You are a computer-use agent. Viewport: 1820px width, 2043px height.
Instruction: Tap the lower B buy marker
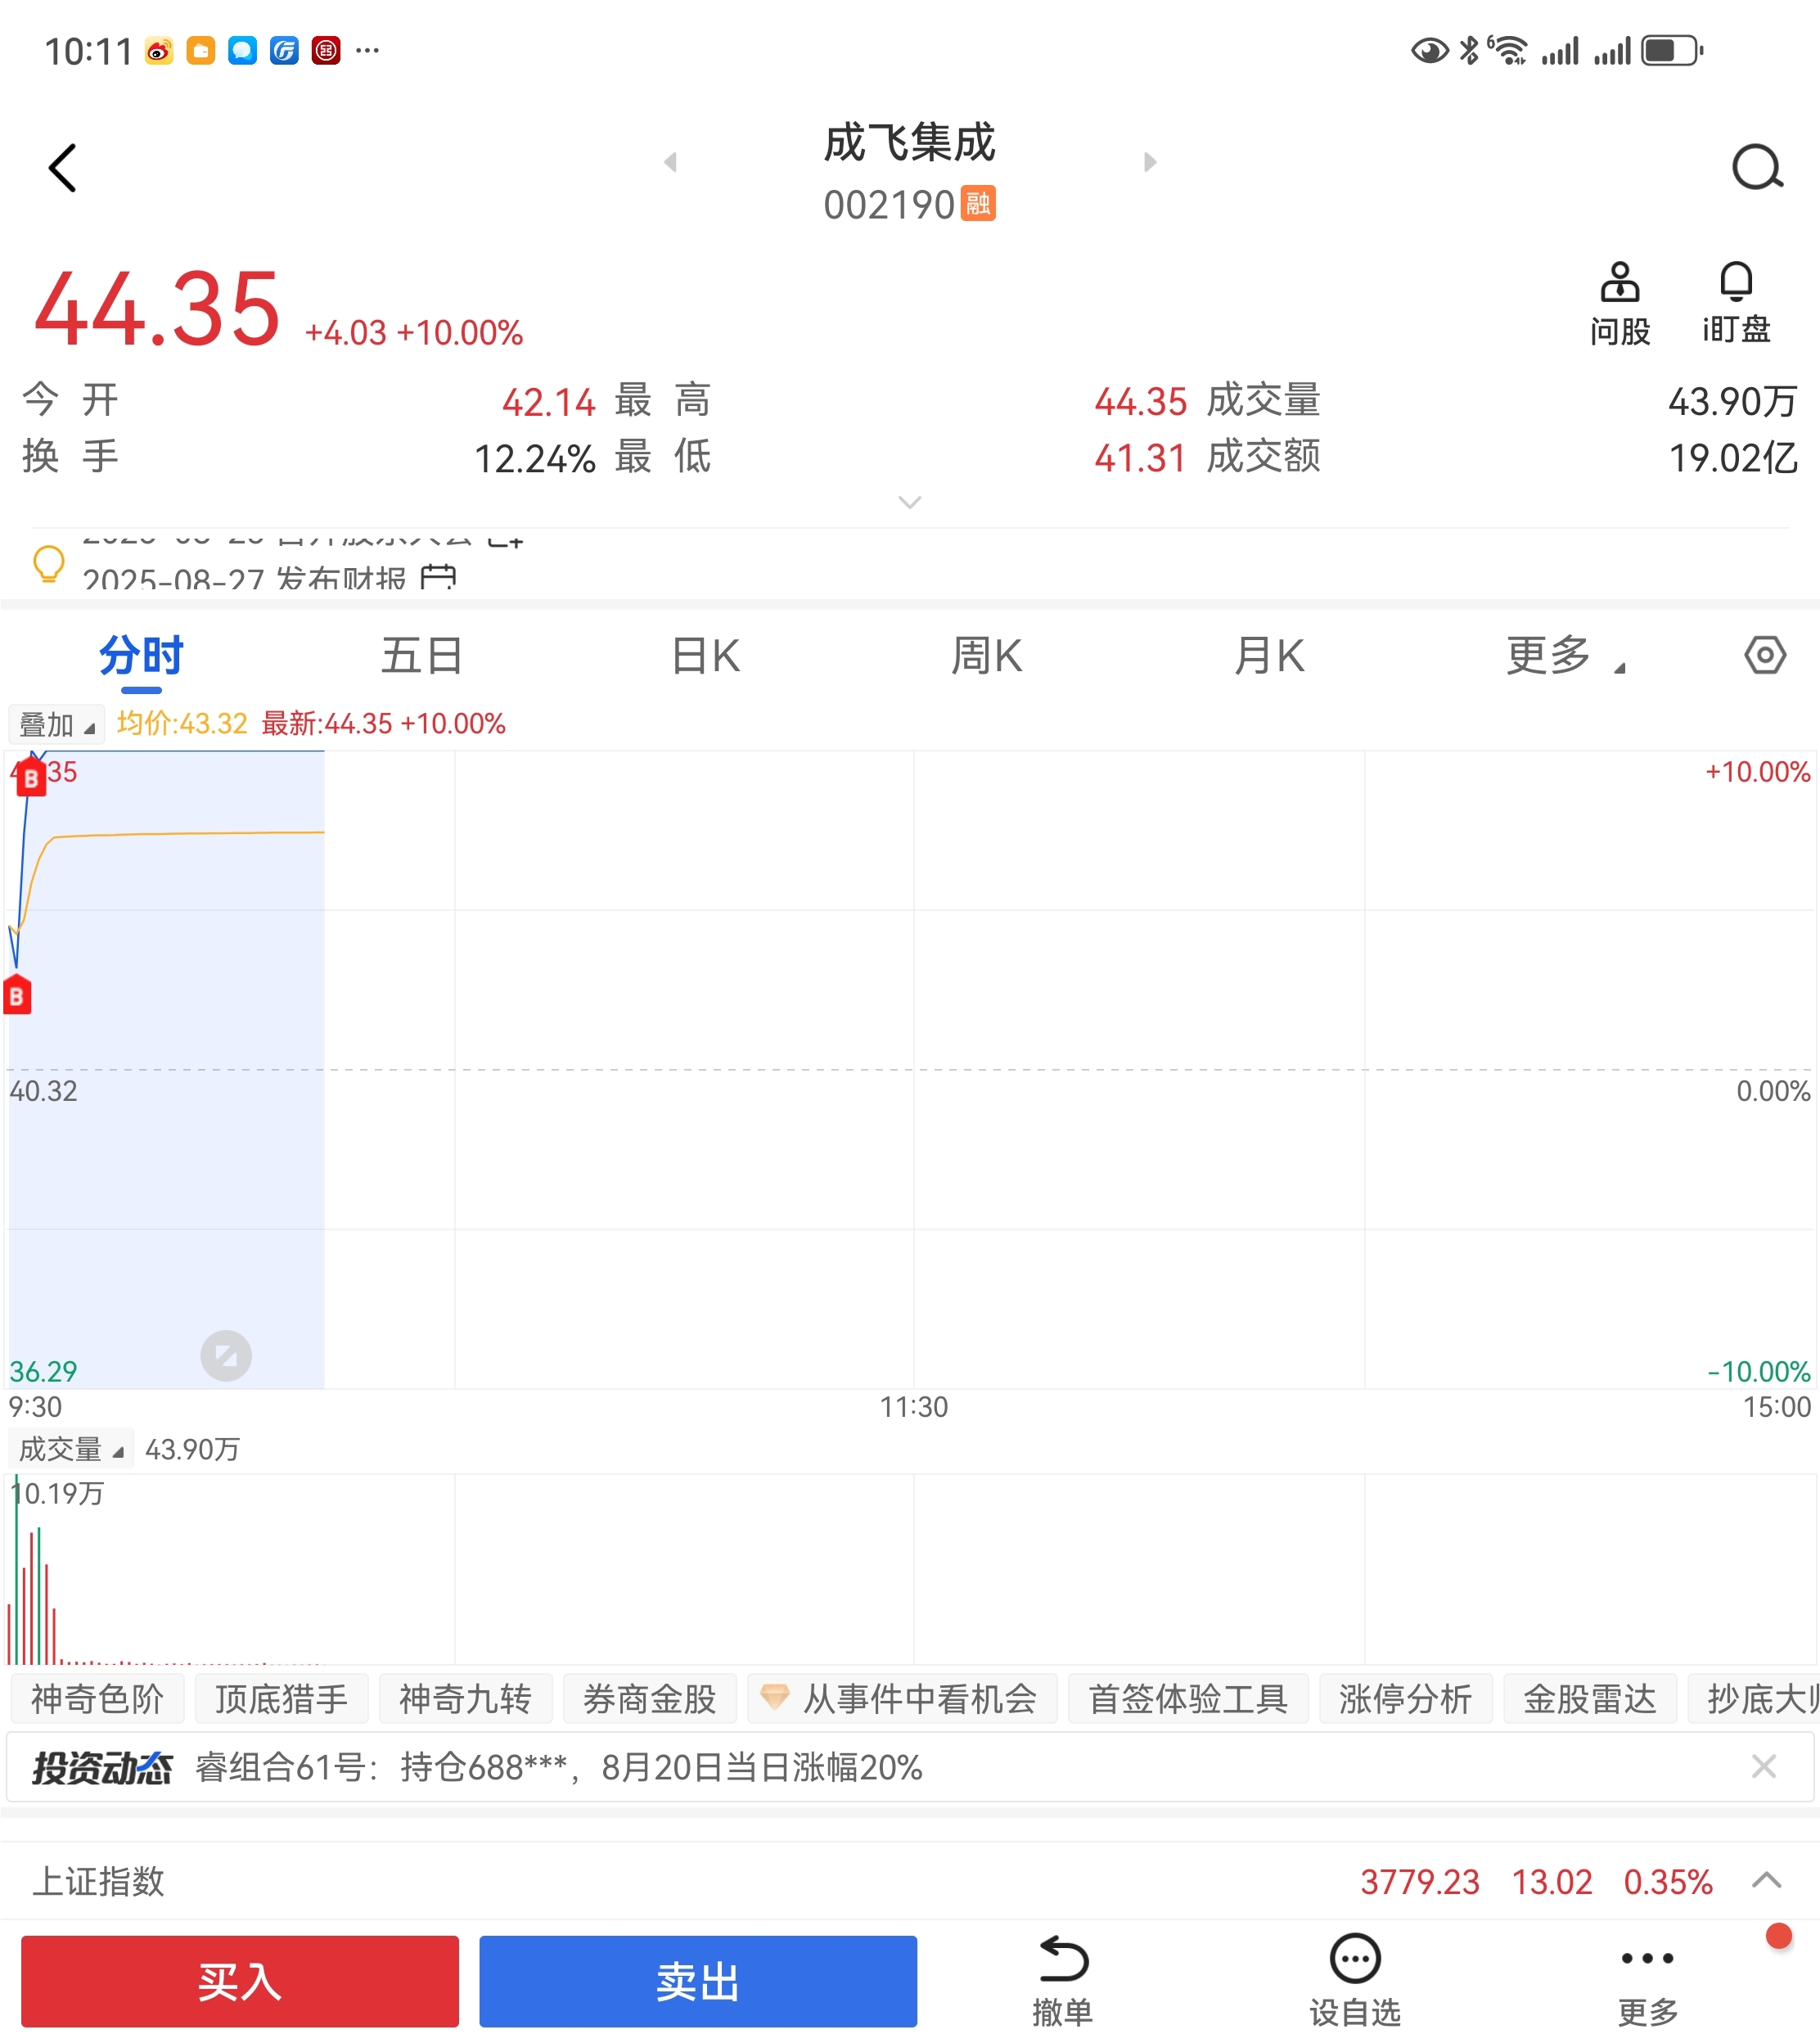(17, 995)
